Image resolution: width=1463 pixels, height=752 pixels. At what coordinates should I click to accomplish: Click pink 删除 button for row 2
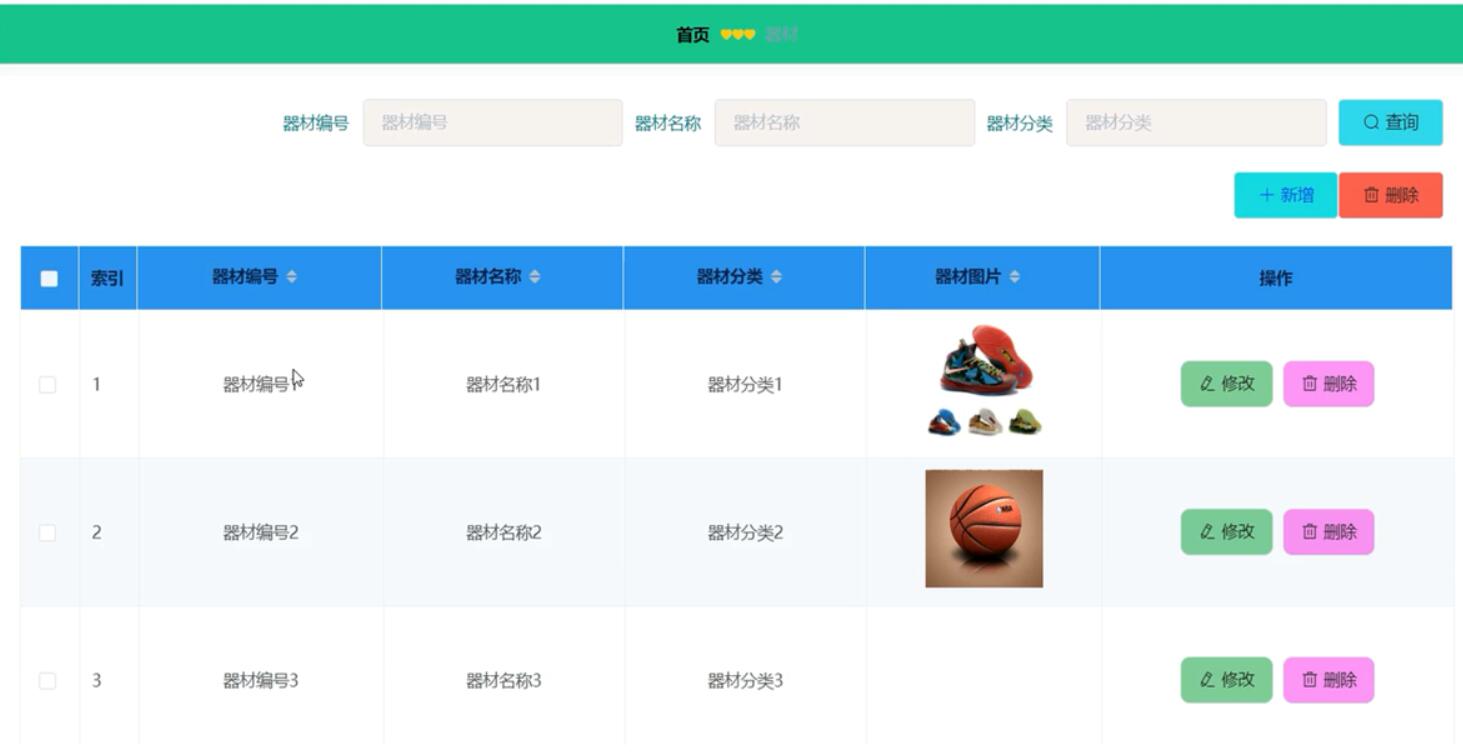1328,532
